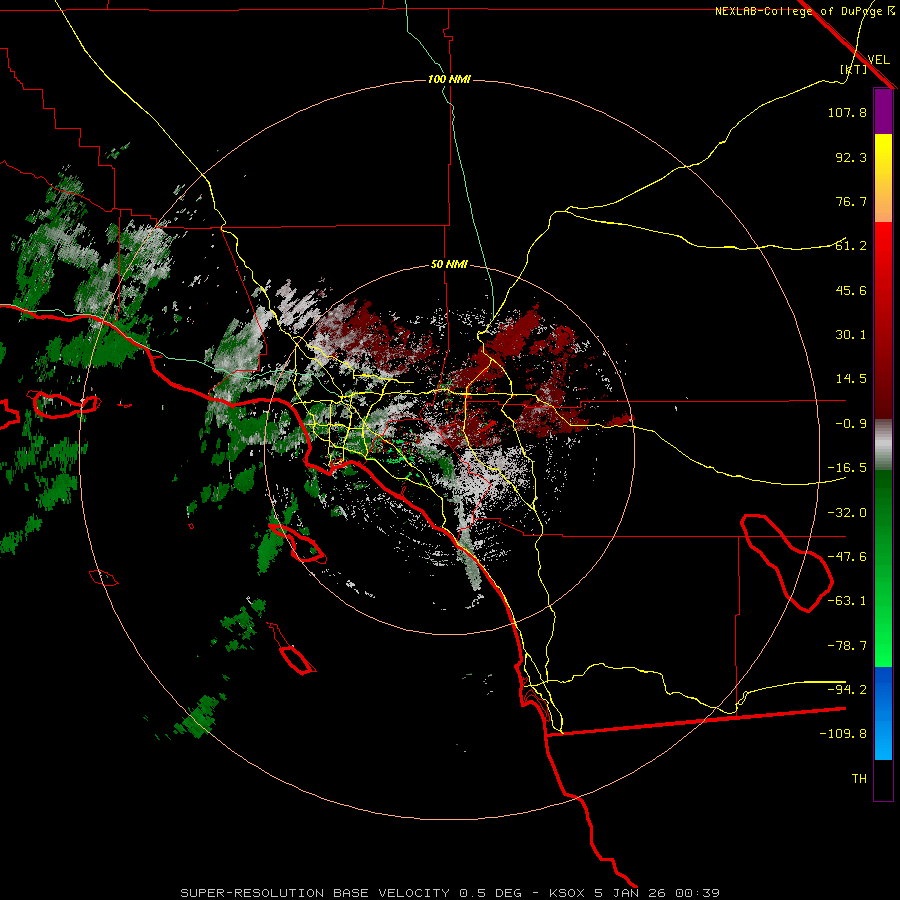This screenshot has height=900, width=900.
Task: Click the NEXLAB-College of DuPage credit text
Action: (804, 11)
